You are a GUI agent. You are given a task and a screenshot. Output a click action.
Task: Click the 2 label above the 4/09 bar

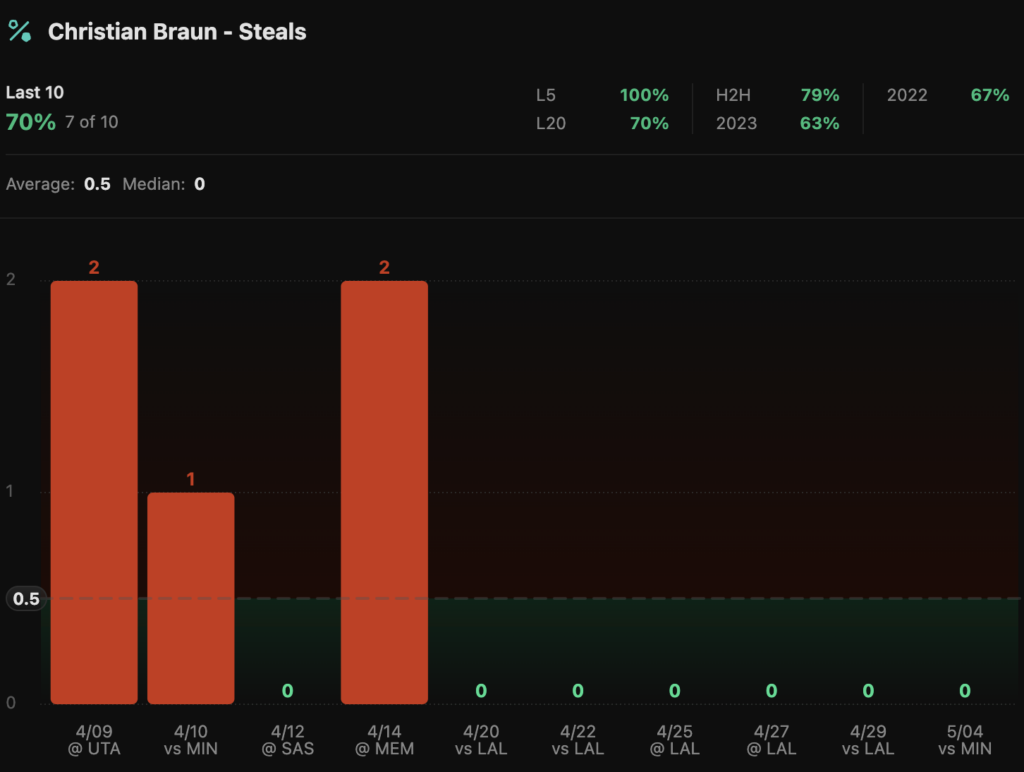pyautogui.click(x=94, y=267)
